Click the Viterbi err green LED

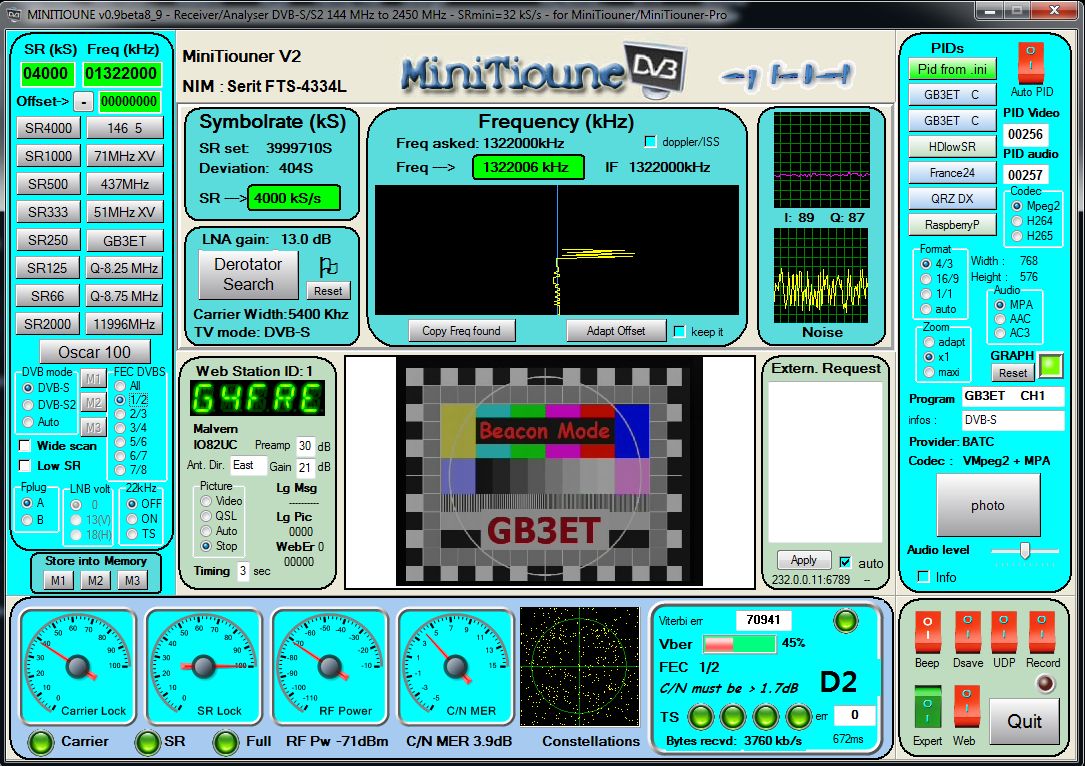tap(846, 621)
